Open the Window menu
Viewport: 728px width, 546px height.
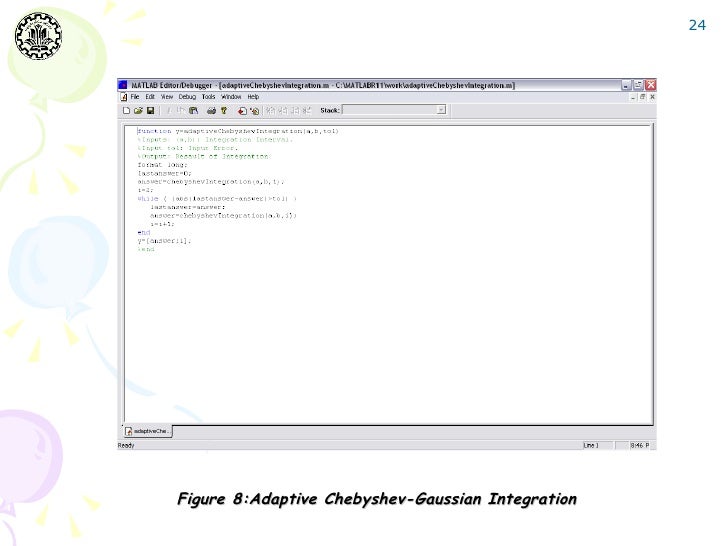tap(231, 97)
